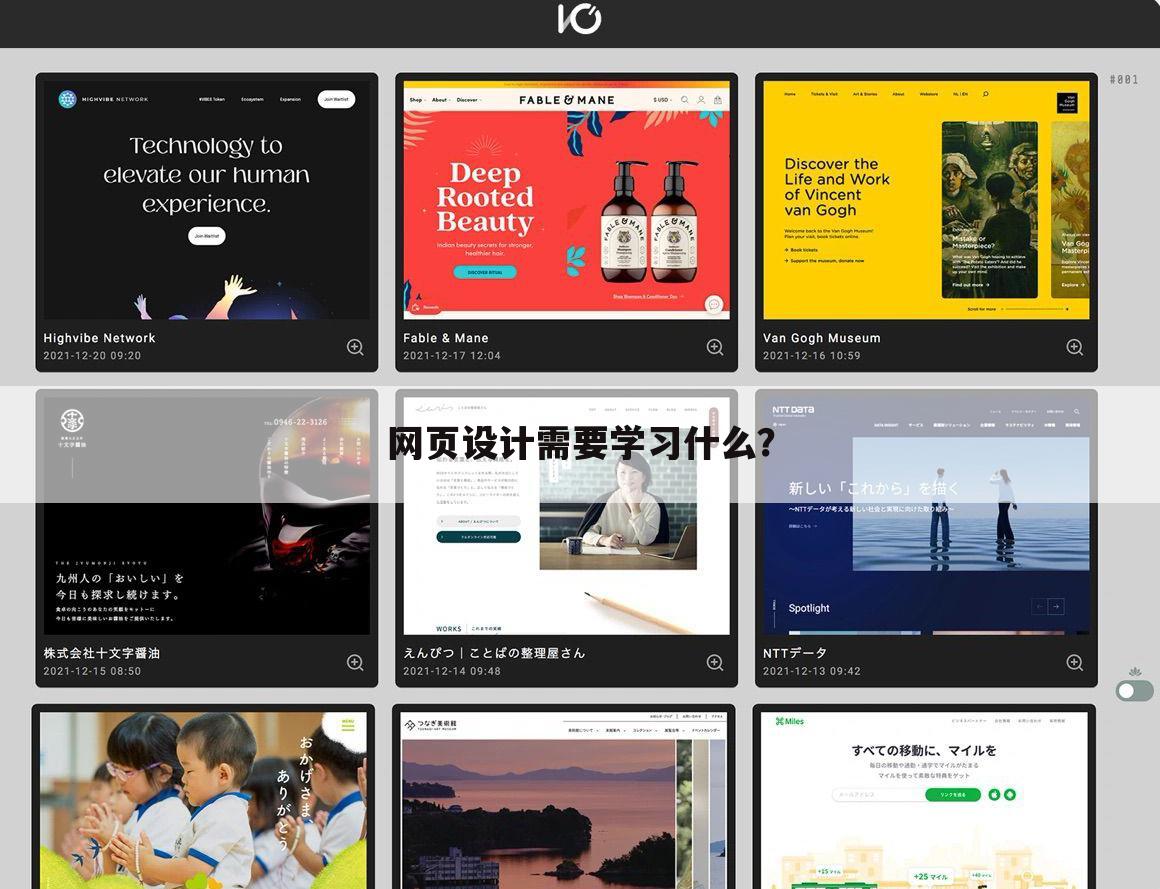Viewport: 1160px width, 889px height.
Task: Click the date 2021-12-17 12:04
Action: (451, 356)
